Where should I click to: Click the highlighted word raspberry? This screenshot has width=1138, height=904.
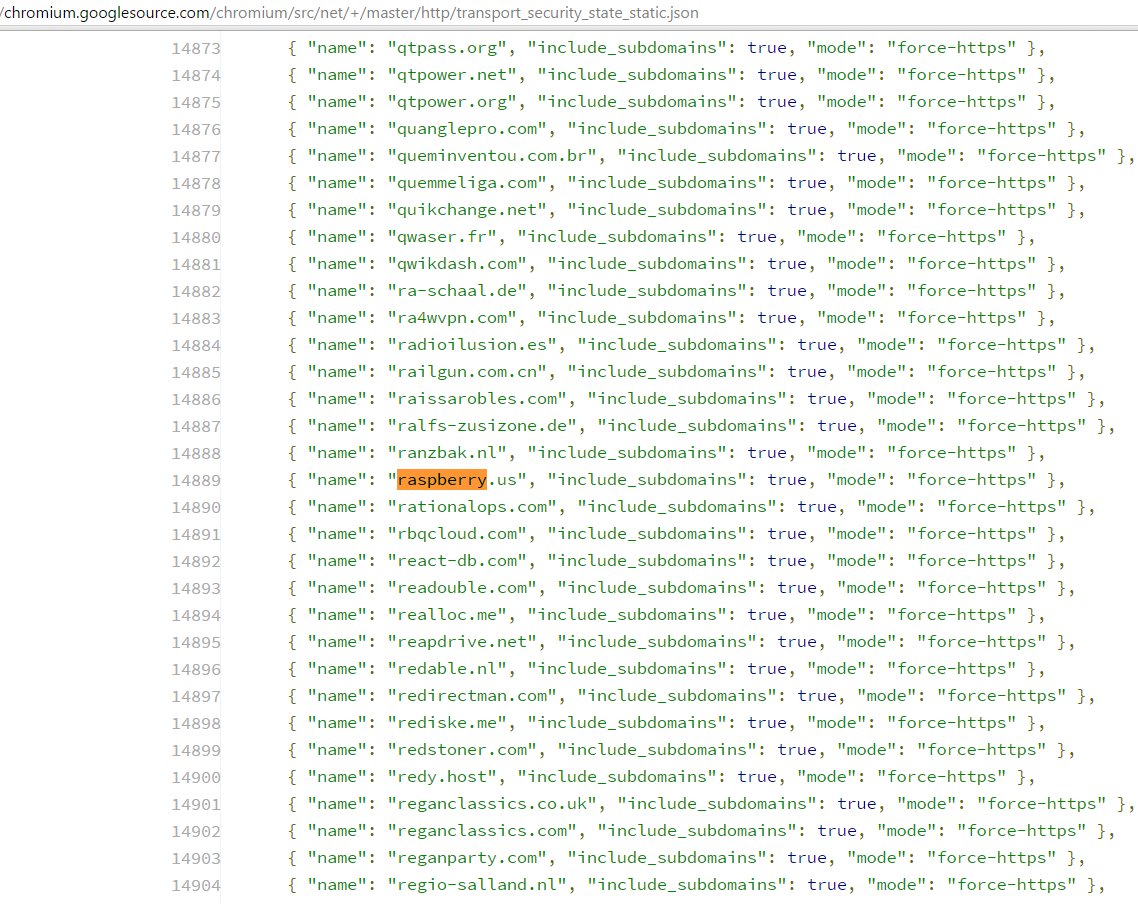(x=442, y=480)
